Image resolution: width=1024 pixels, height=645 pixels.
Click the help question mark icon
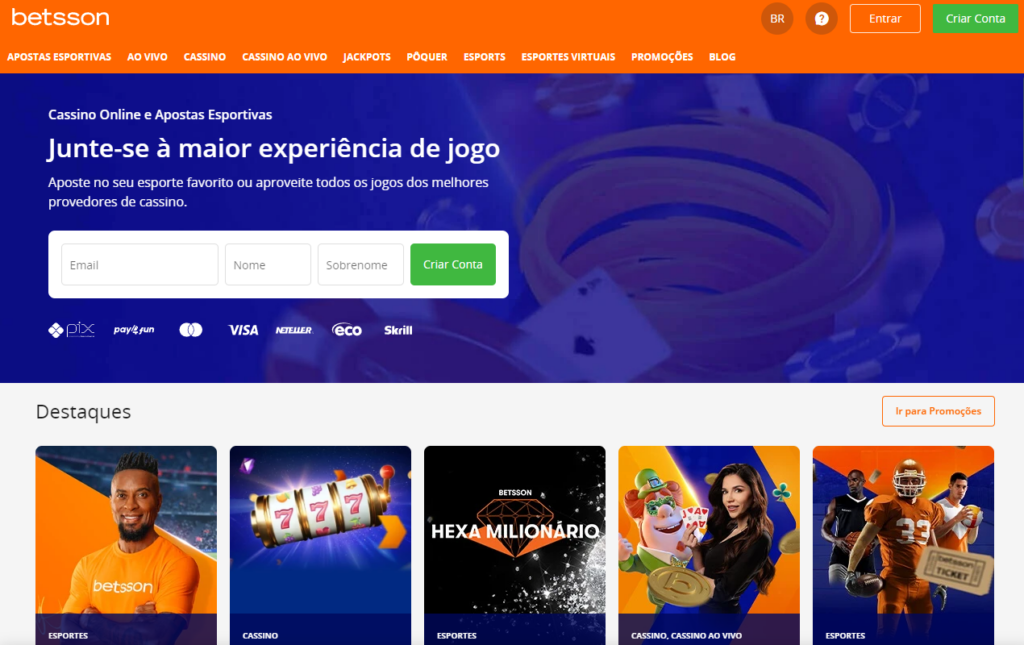point(822,18)
